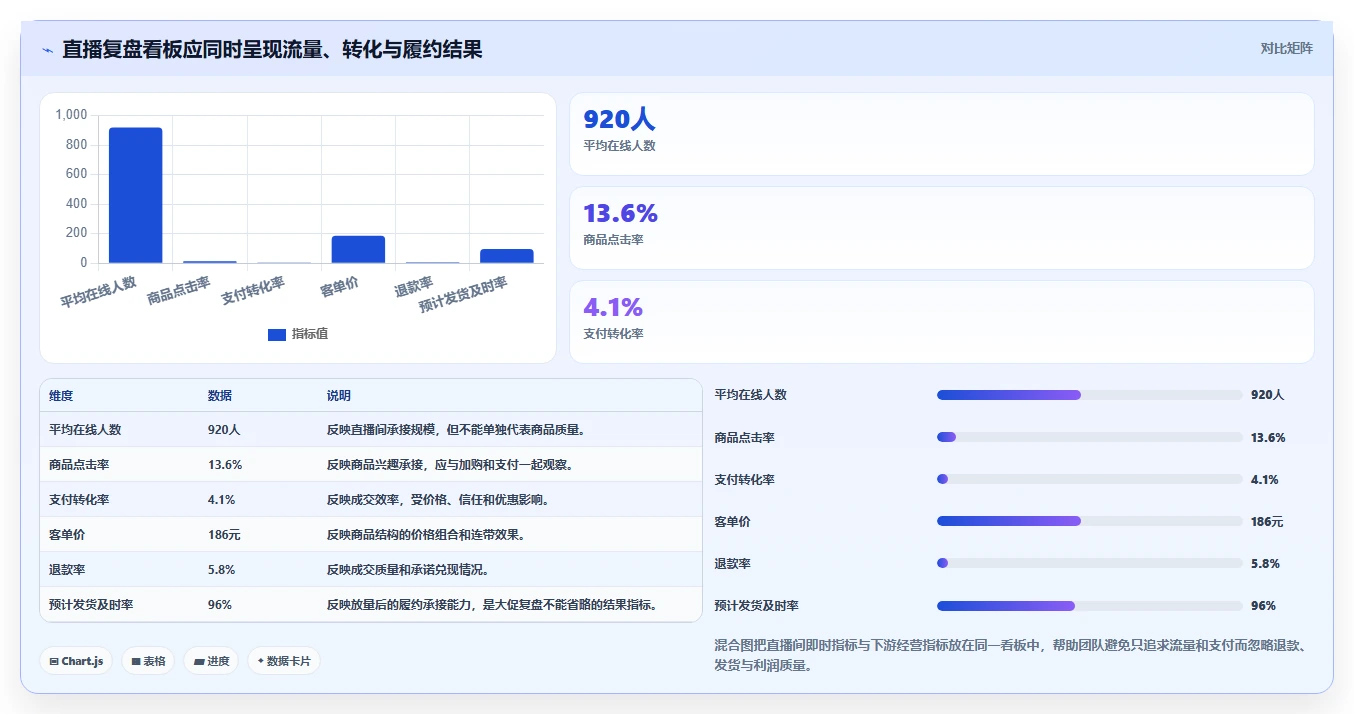This screenshot has height=714, width=1354.
Task: Click the dashboard title 直播复盘看板
Action: [x=272, y=49]
